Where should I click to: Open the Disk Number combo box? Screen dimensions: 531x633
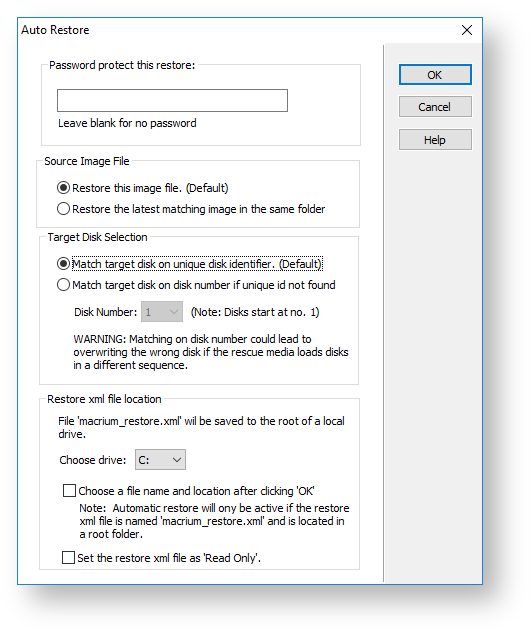click(x=162, y=312)
